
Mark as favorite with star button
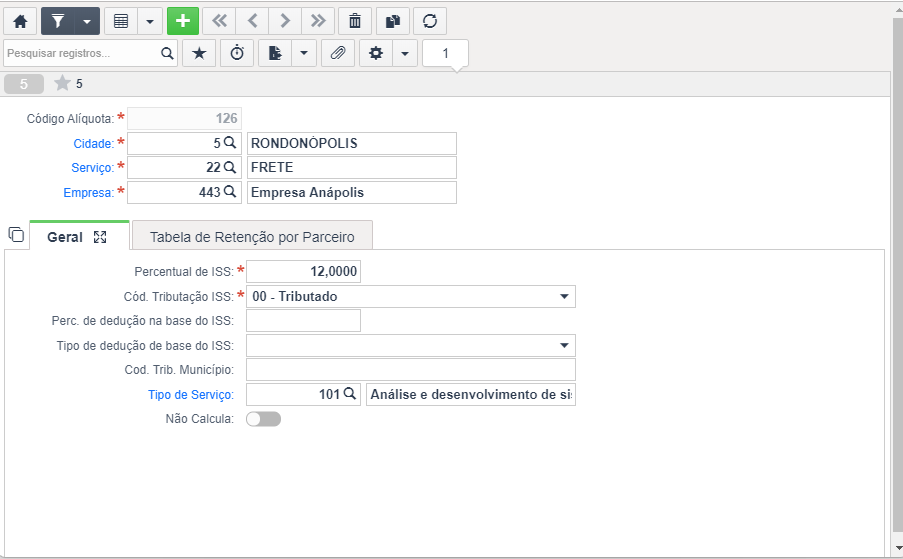(x=199, y=54)
